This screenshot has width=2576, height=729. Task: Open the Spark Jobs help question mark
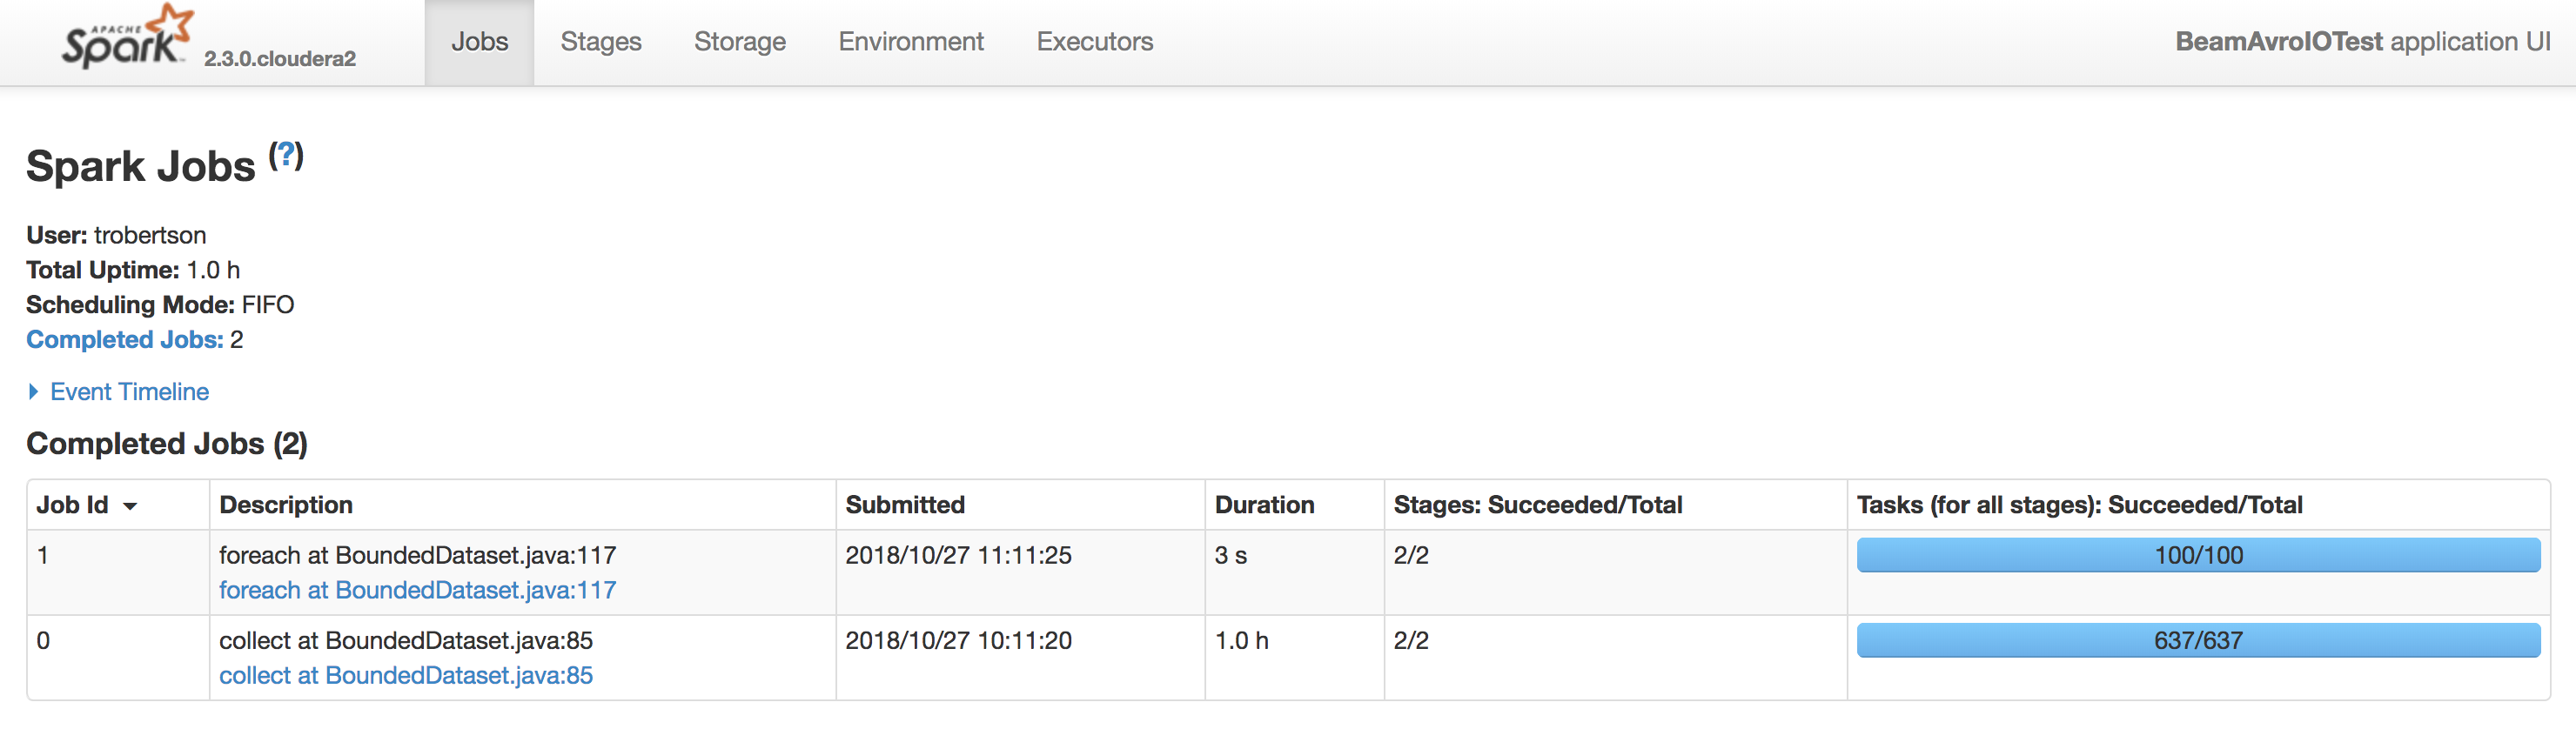click(286, 155)
